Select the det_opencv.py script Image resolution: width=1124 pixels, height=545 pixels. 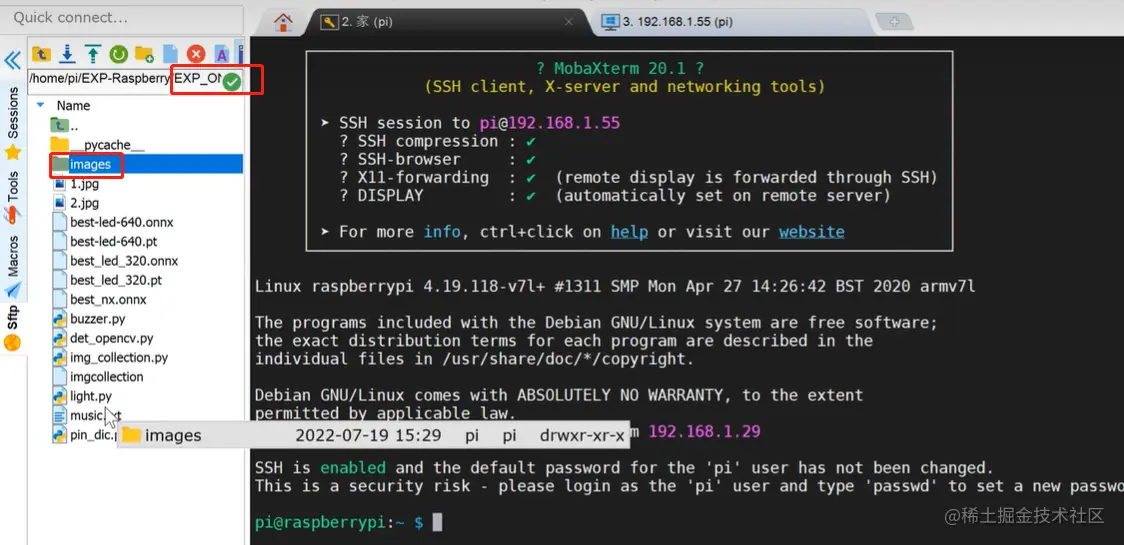tap(112, 338)
